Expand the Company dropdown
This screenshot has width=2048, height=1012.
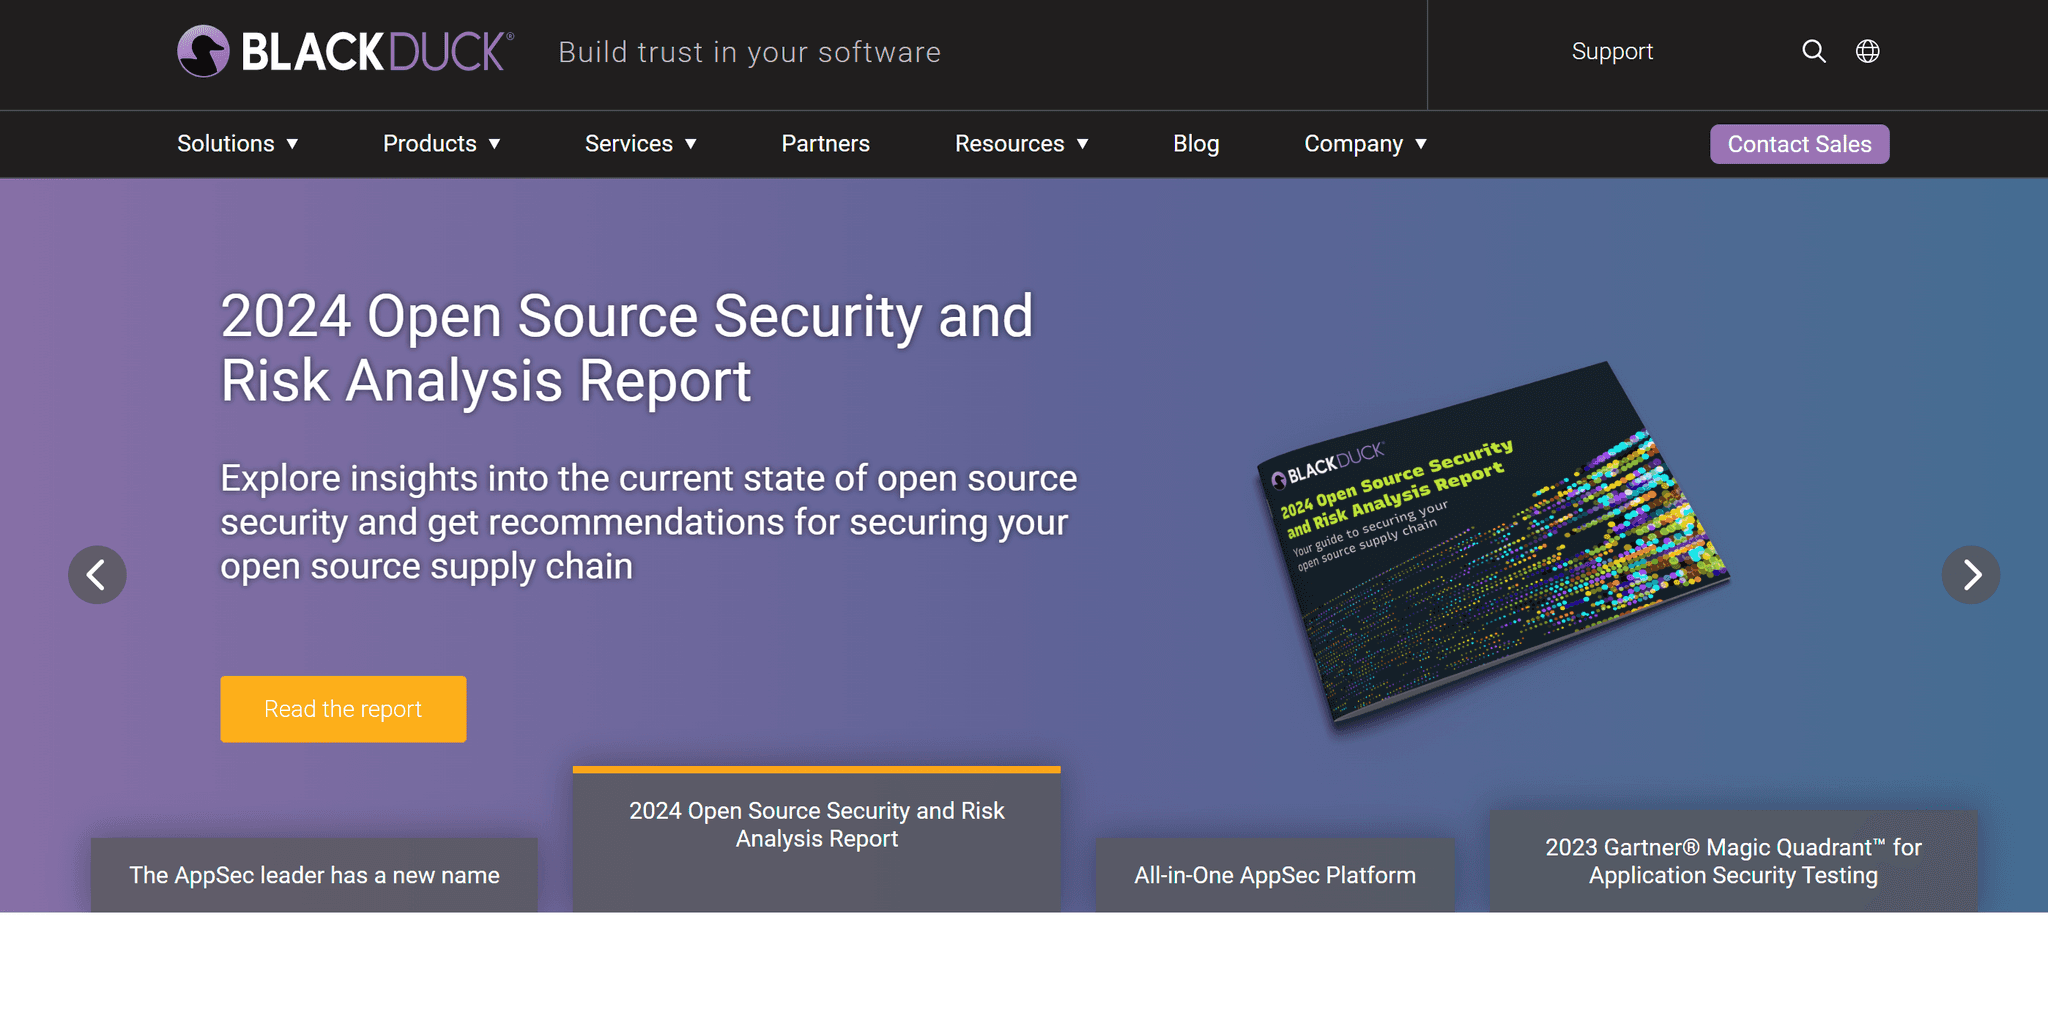(1365, 143)
